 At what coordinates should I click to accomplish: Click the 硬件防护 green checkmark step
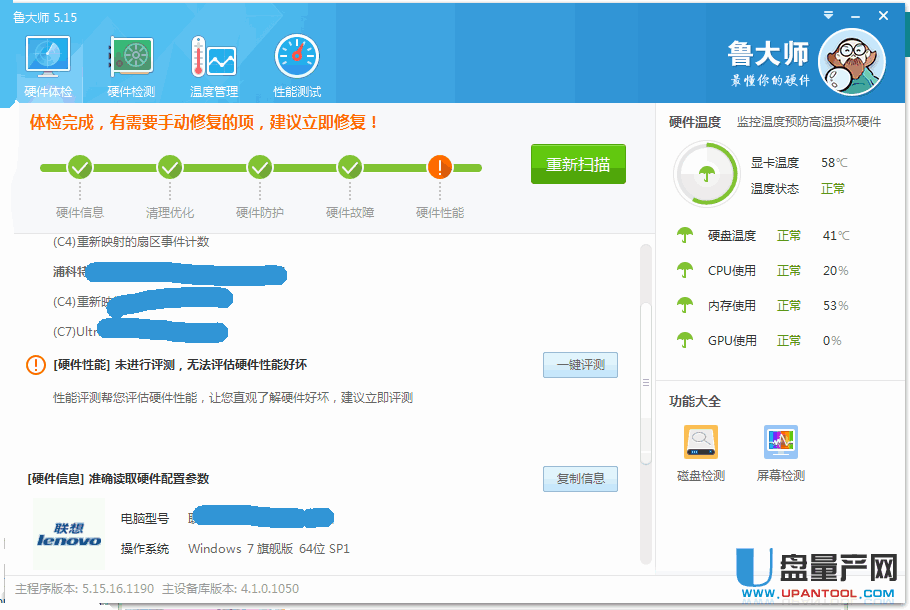260,167
